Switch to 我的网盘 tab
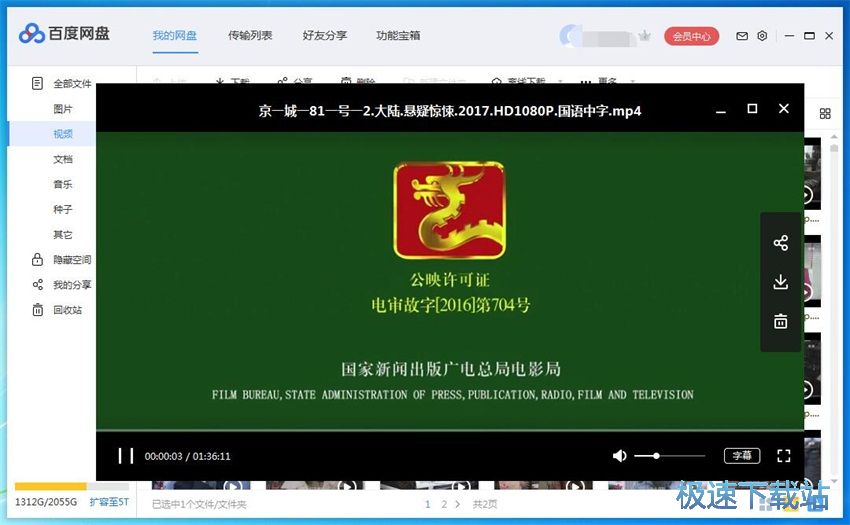850x525 pixels. (175, 36)
